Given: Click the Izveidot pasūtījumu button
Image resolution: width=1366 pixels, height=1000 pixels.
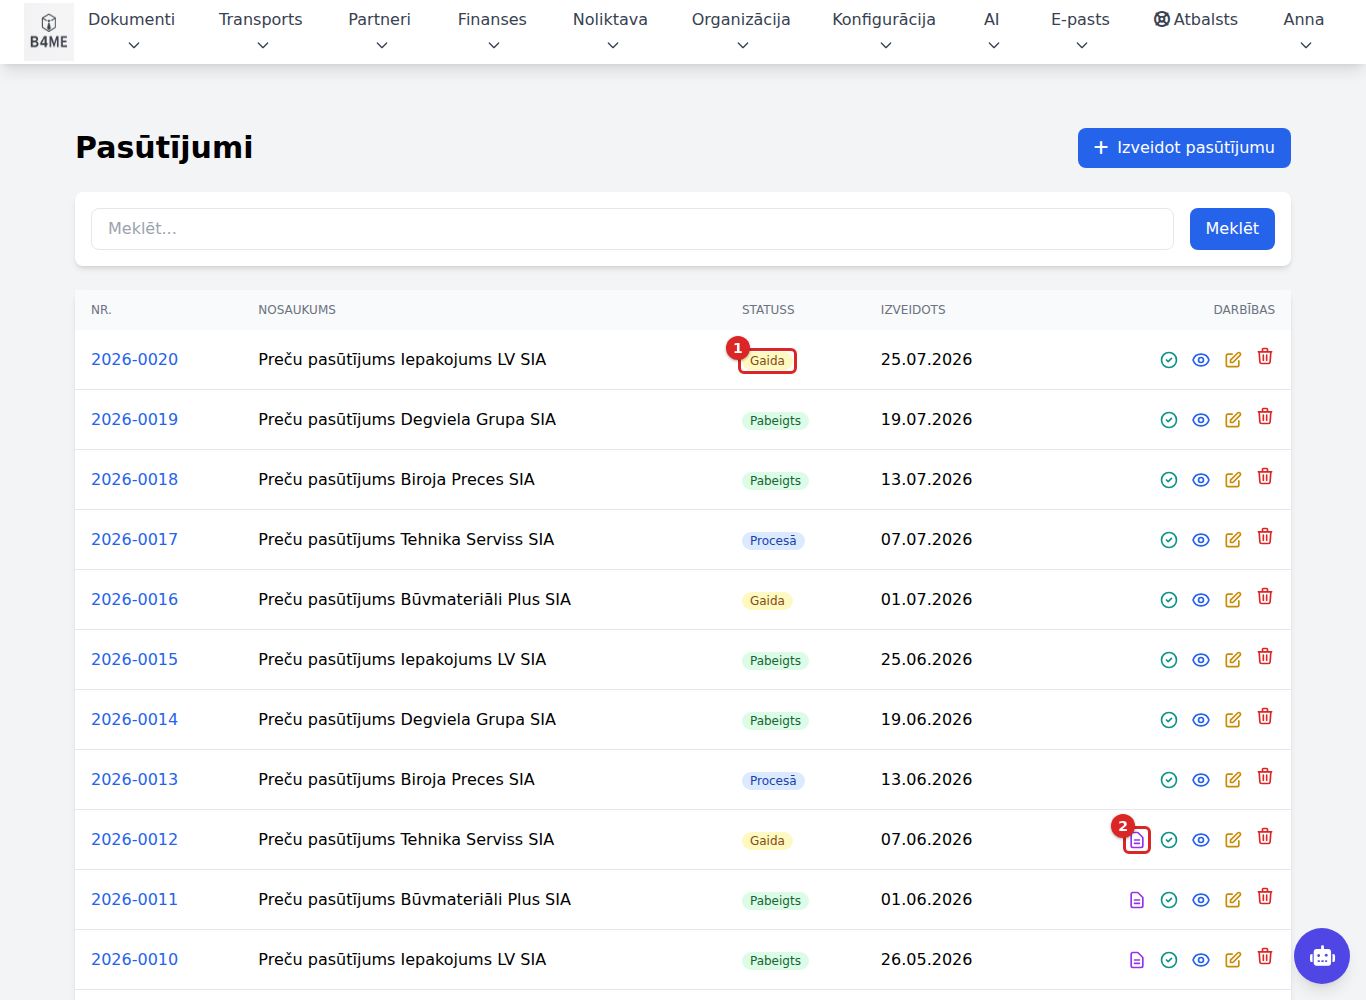Looking at the screenshot, I should [x=1184, y=148].
